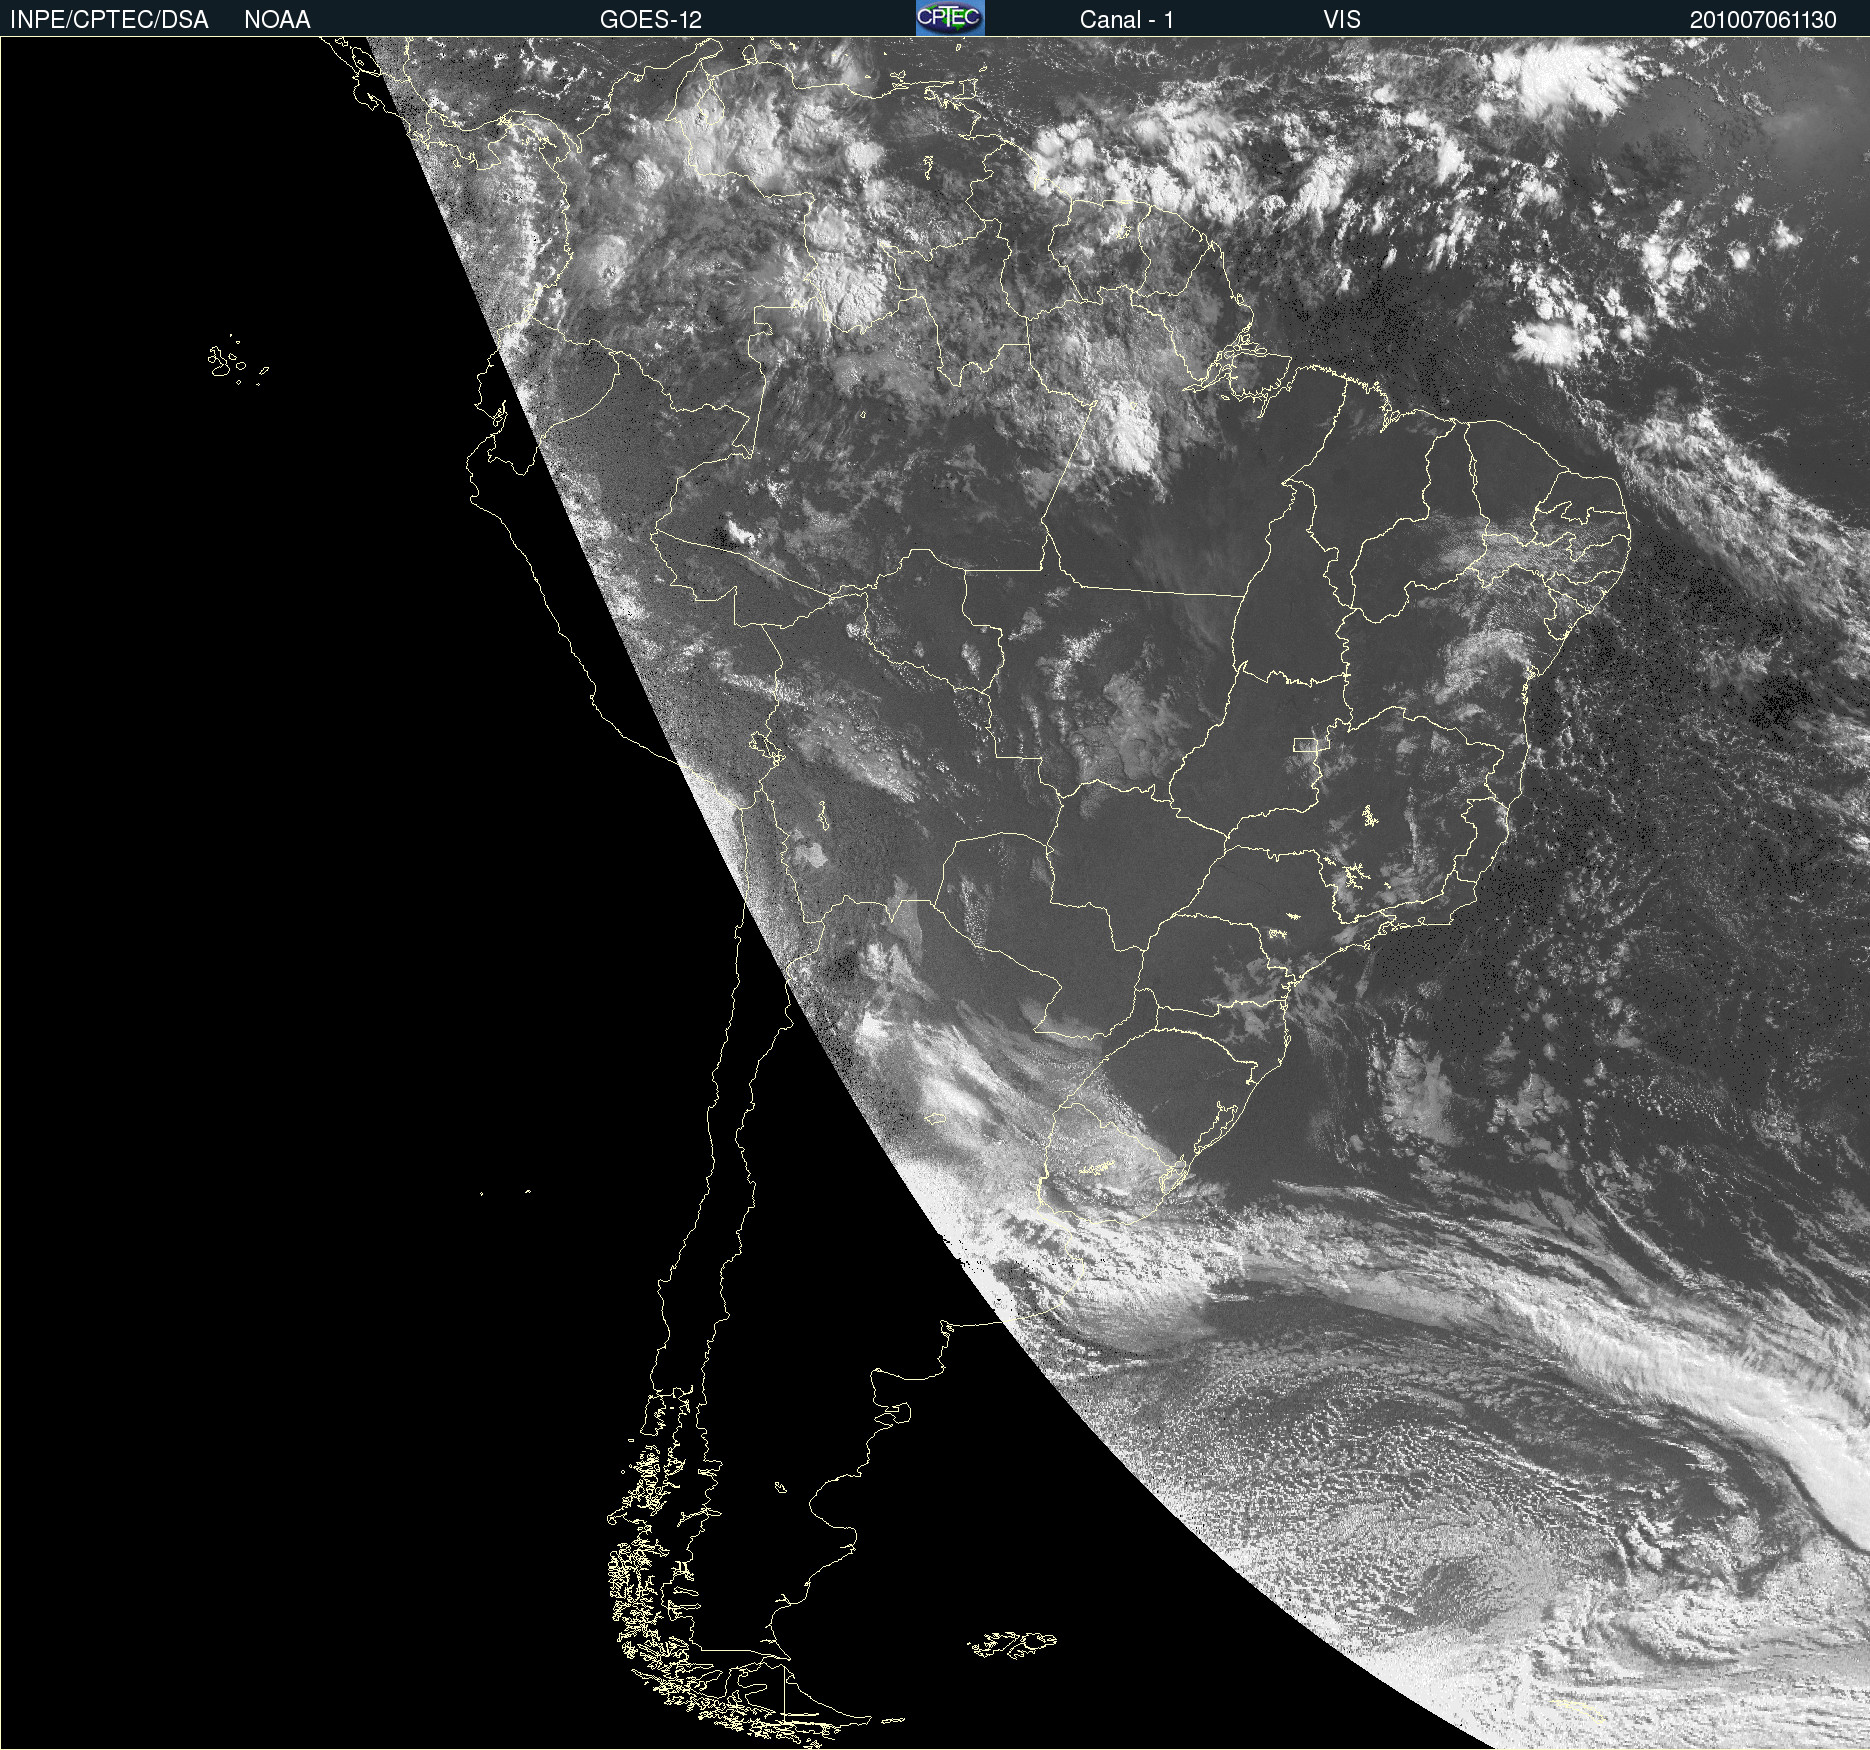
Task: Select the Canal - 1 label
Action: [1126, 20]
